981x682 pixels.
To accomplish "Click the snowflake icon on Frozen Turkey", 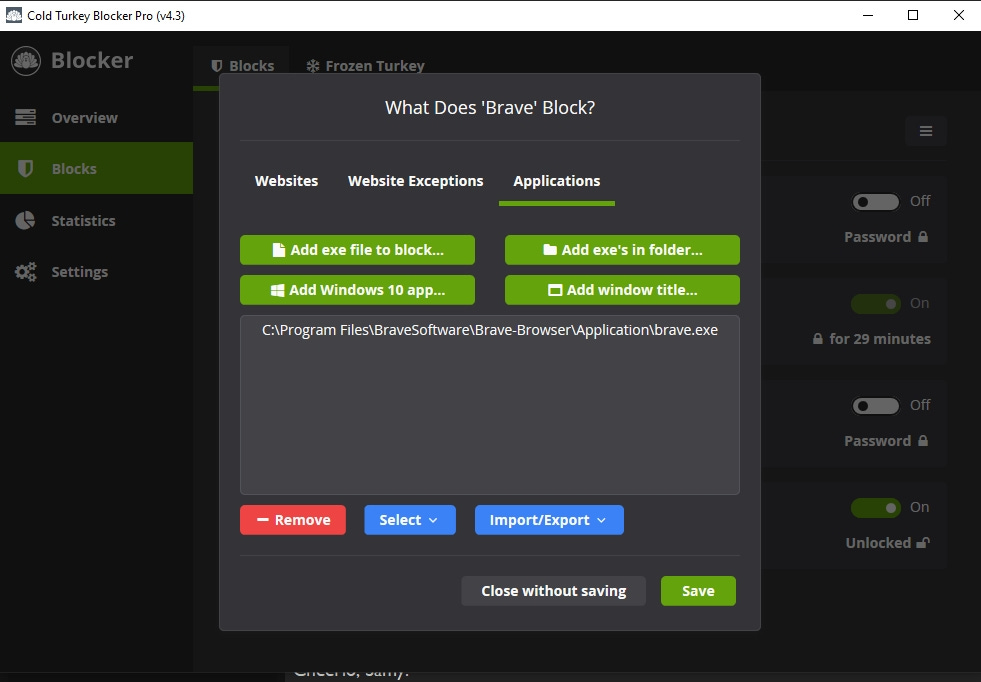I will [313, 66].
